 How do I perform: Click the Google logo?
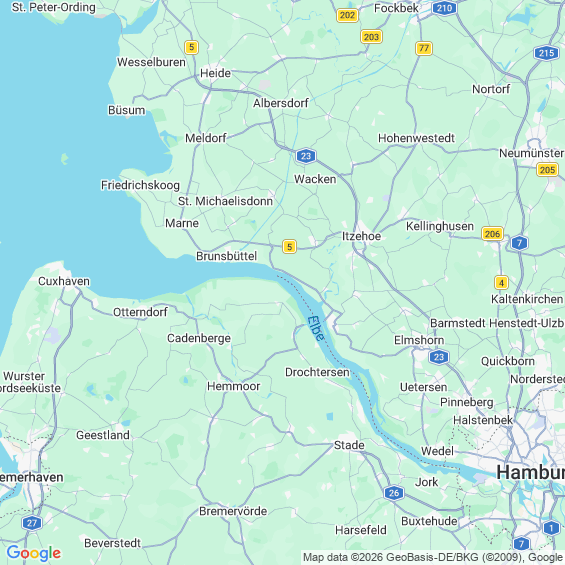tap(34, 553)
